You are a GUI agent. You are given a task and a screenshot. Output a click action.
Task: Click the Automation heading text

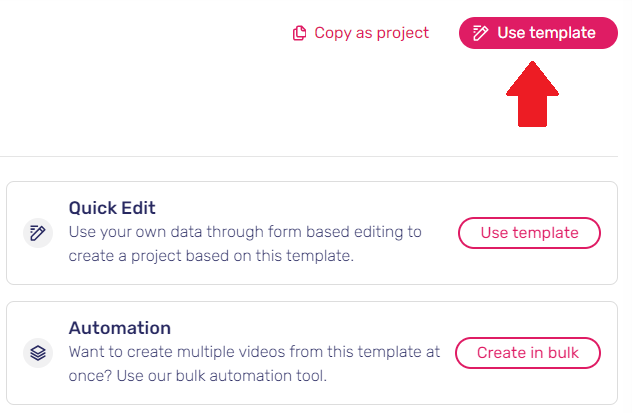pyautogui.click(x=120, y=328)
